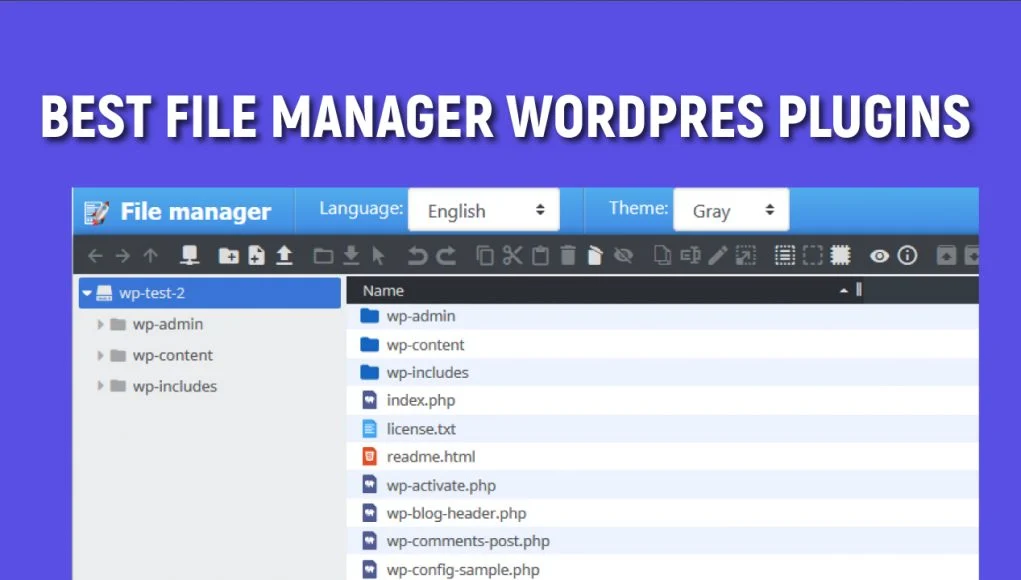Select the wp-config-sample.php file
Image resolution: width=1021 pixels, height=580 pixels.
click(662, 568)
